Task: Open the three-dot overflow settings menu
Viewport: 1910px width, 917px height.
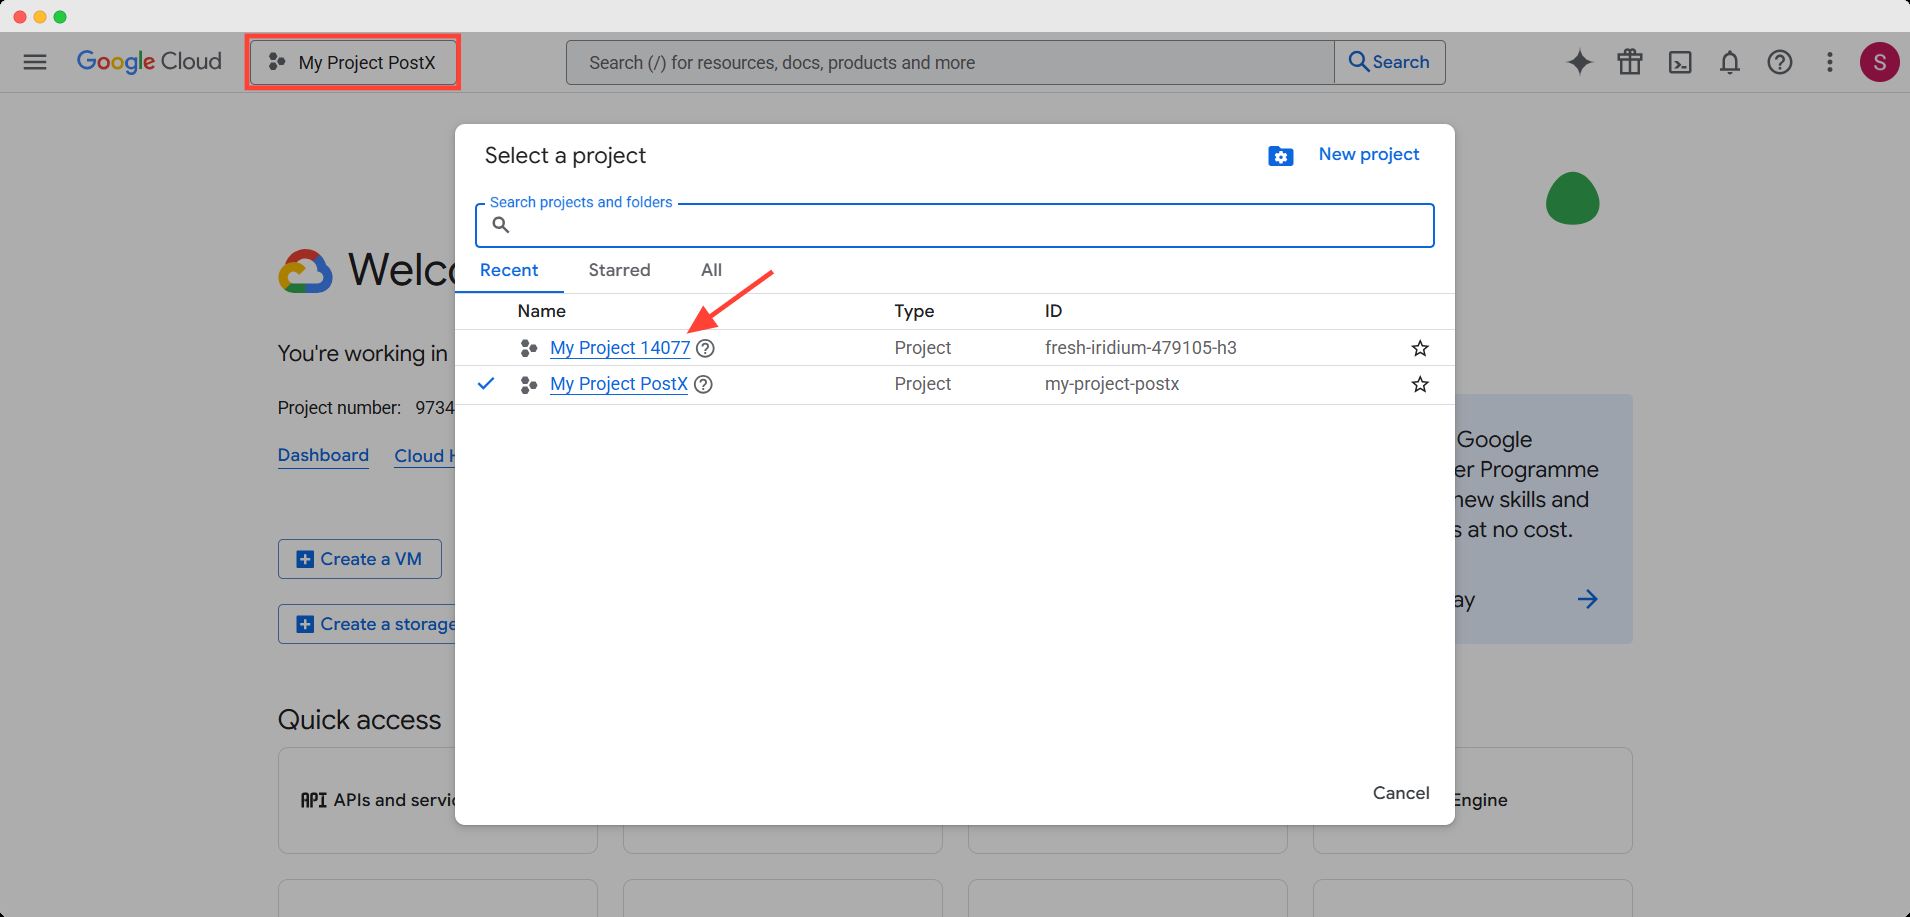Action: coord(1830,61)
